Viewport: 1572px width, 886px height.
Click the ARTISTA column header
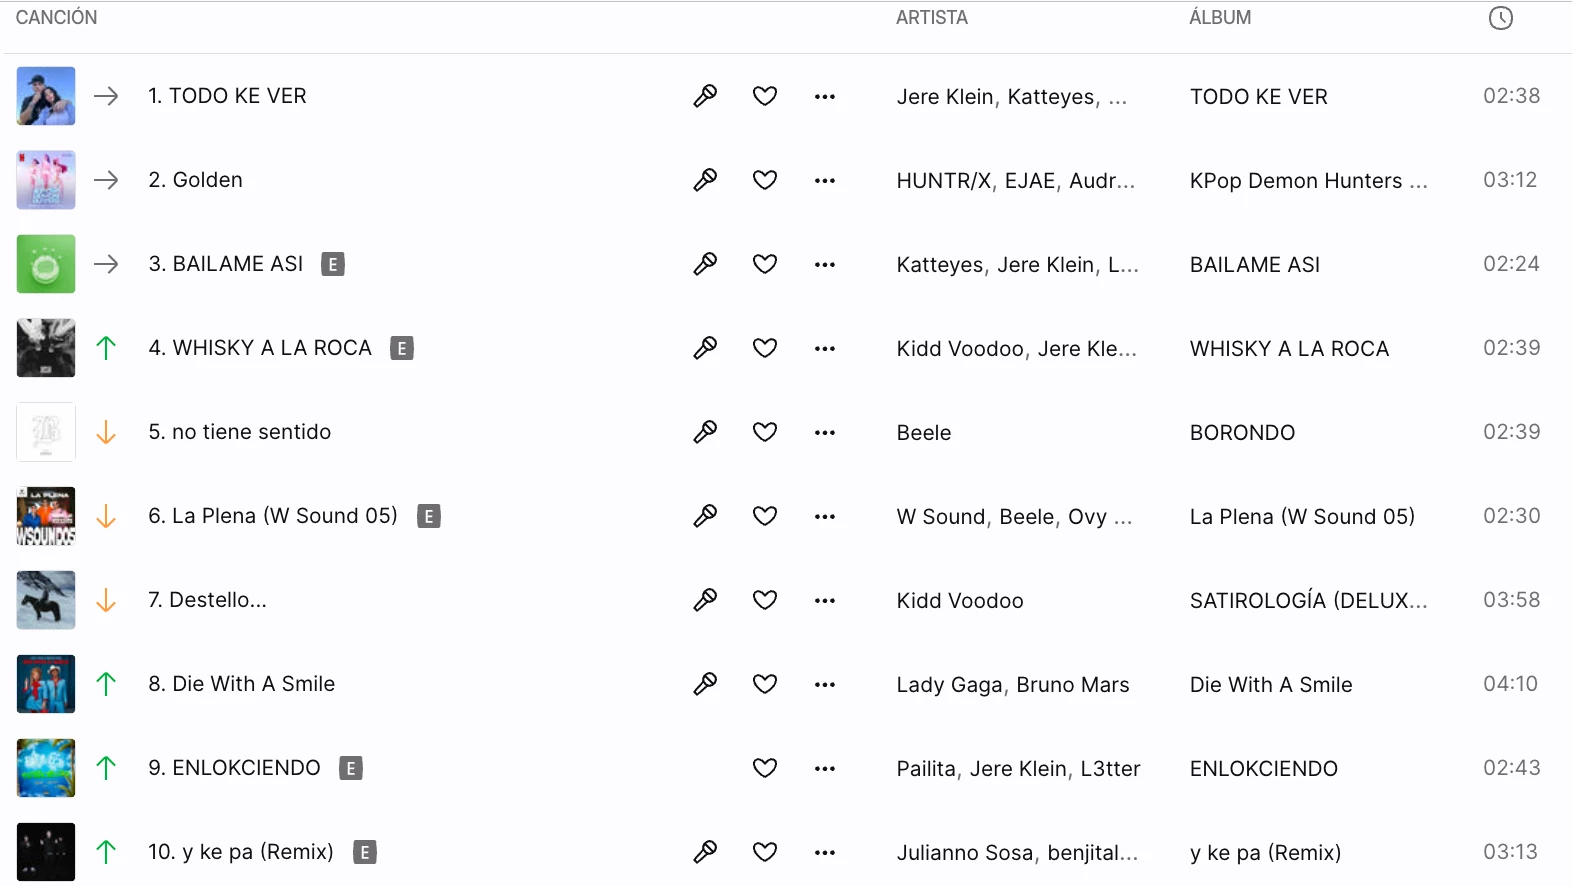tap(931, 18)
